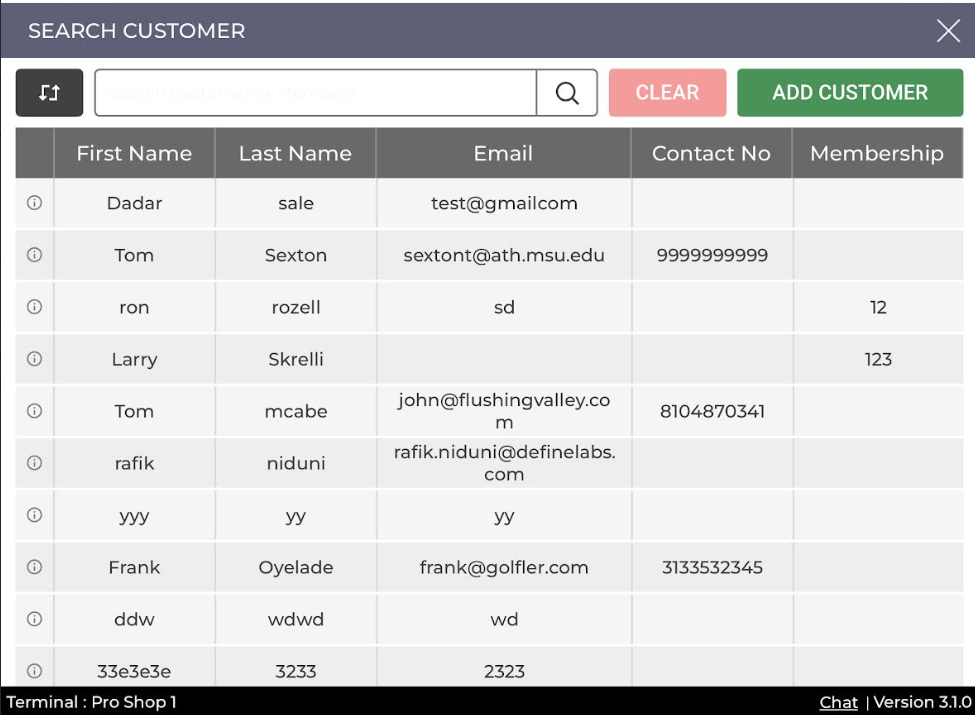Click the ADD CUSTOMER button
Viewport: 975px width, 715px height.
pyautogui.click(x=850, y=93)
